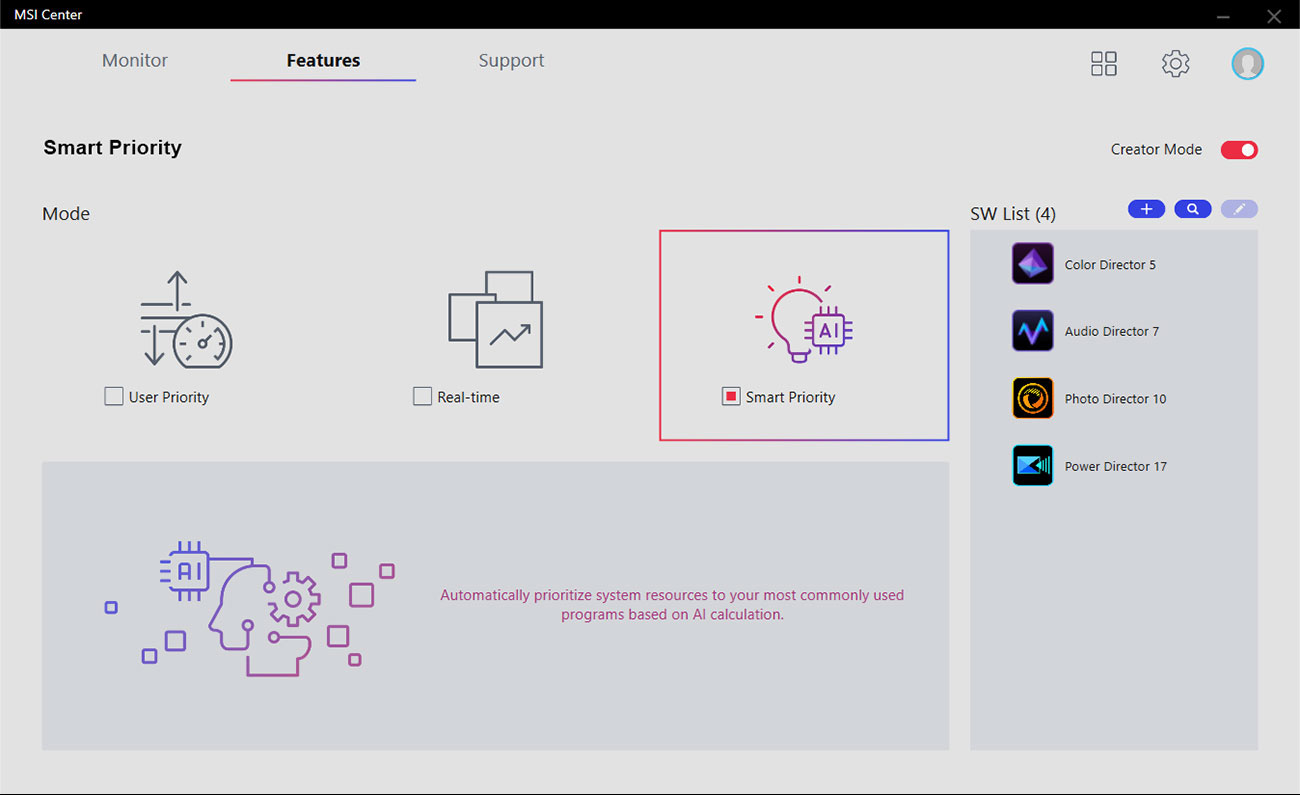The image size is (1300, 795).
Task: Click the Smart Priority page heading
Action: click(x=113, y=148)
